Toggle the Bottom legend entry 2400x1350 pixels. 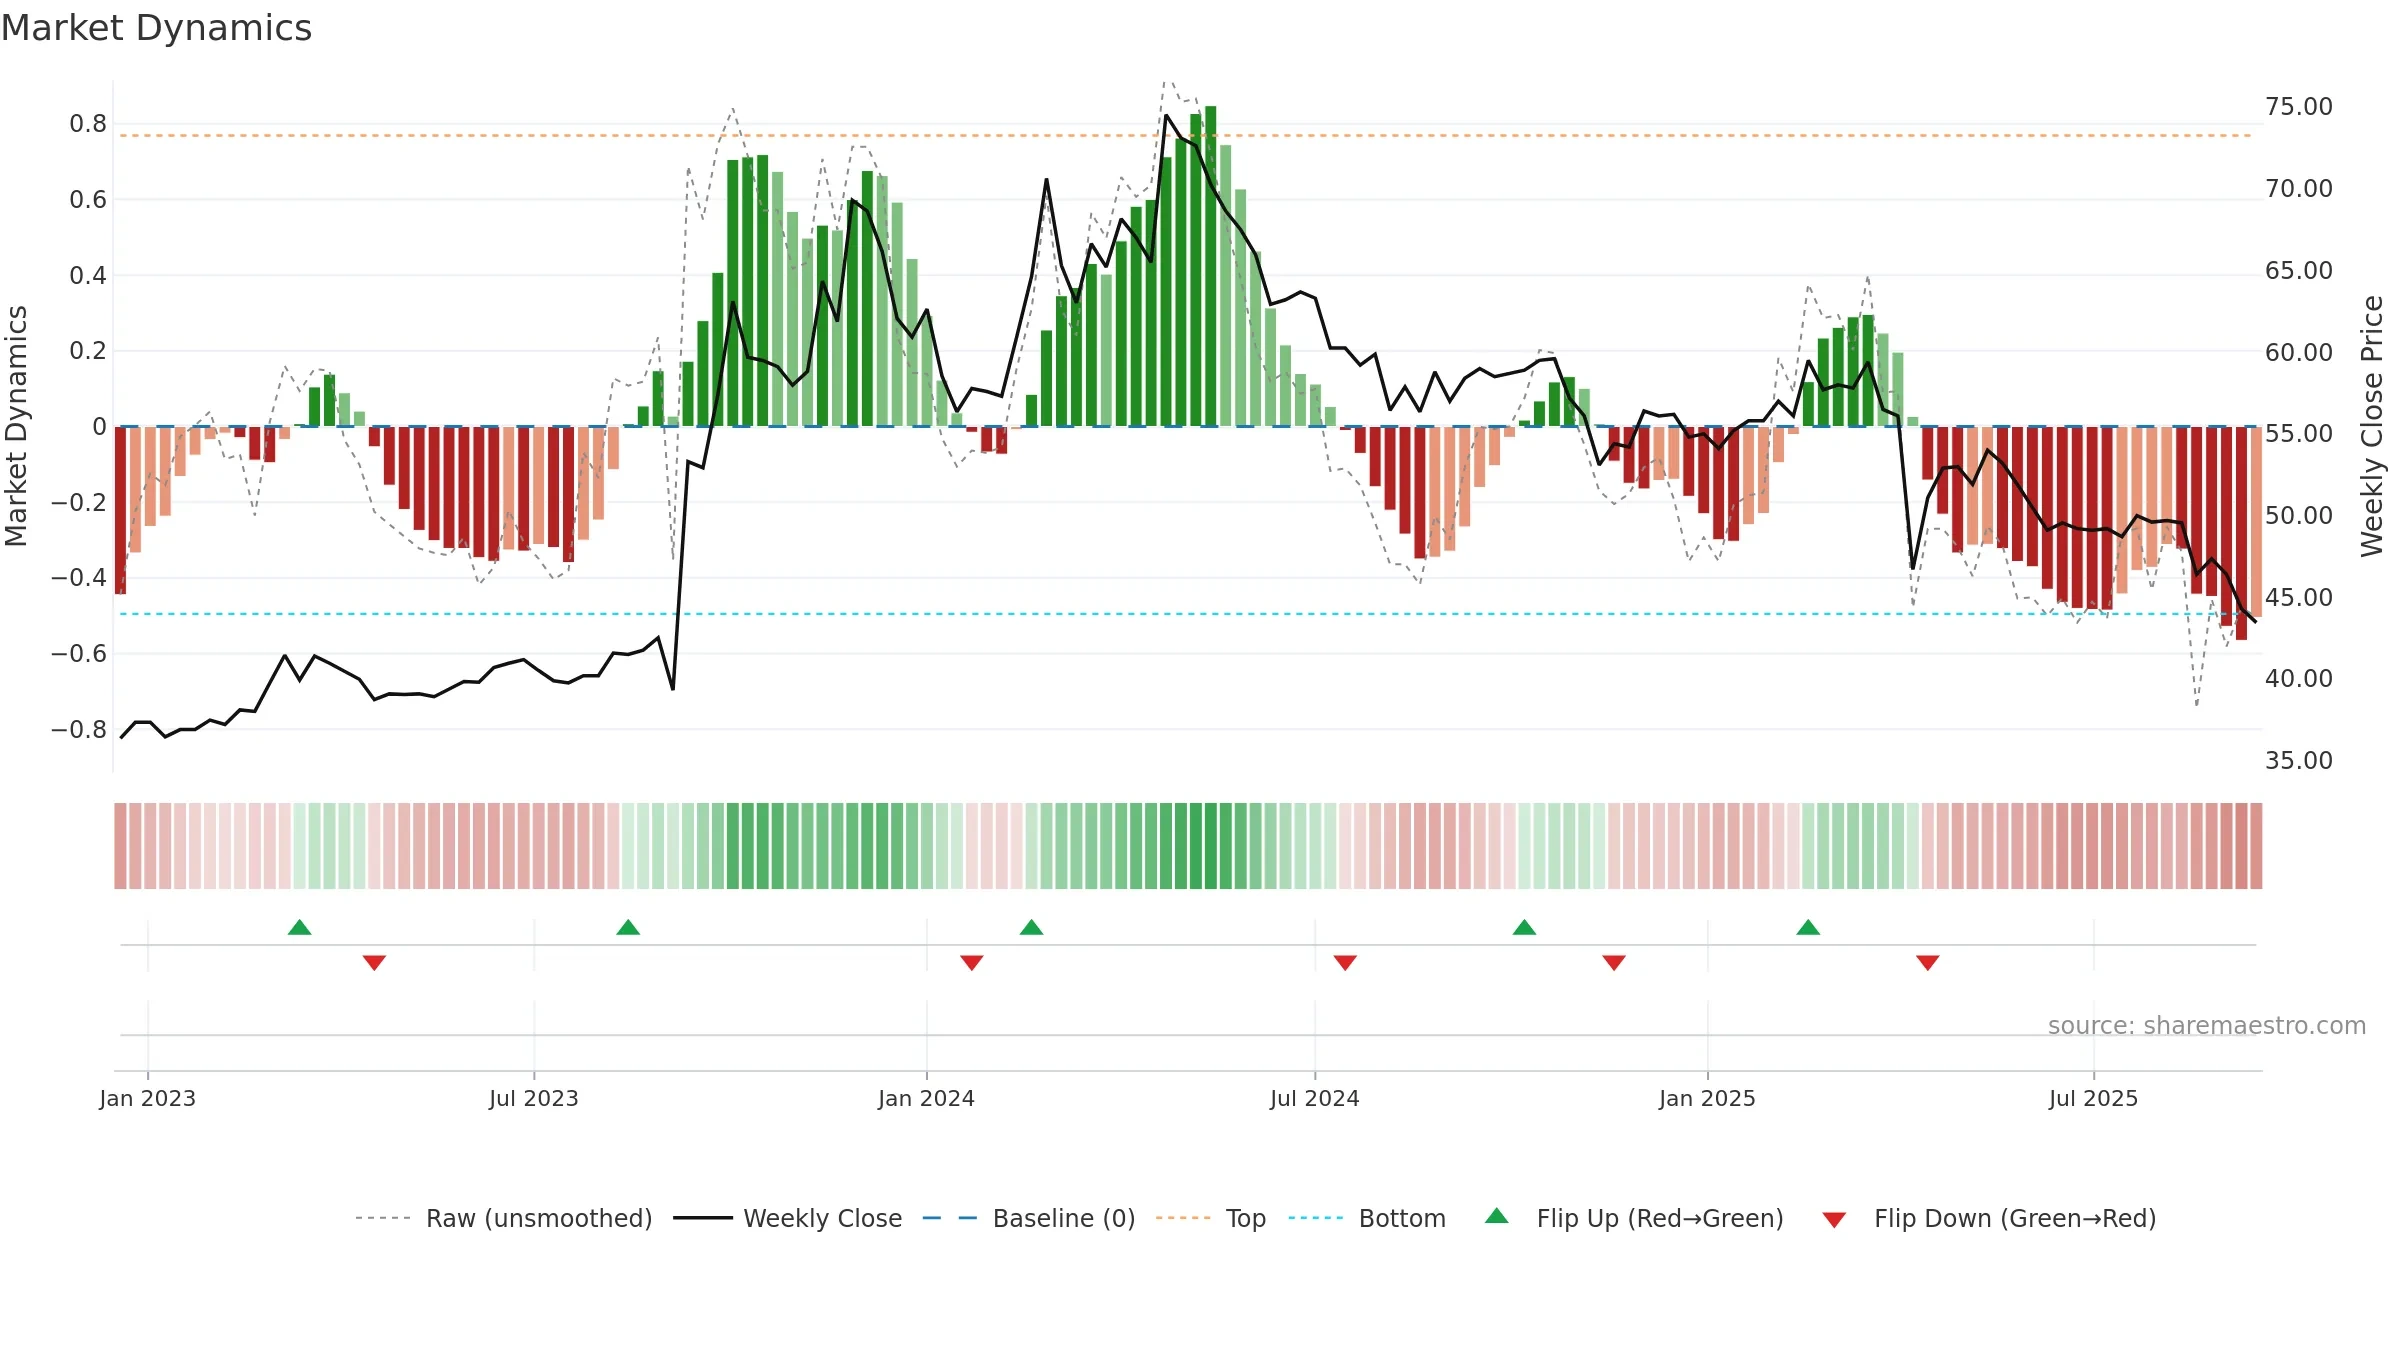point(1367,1218)
